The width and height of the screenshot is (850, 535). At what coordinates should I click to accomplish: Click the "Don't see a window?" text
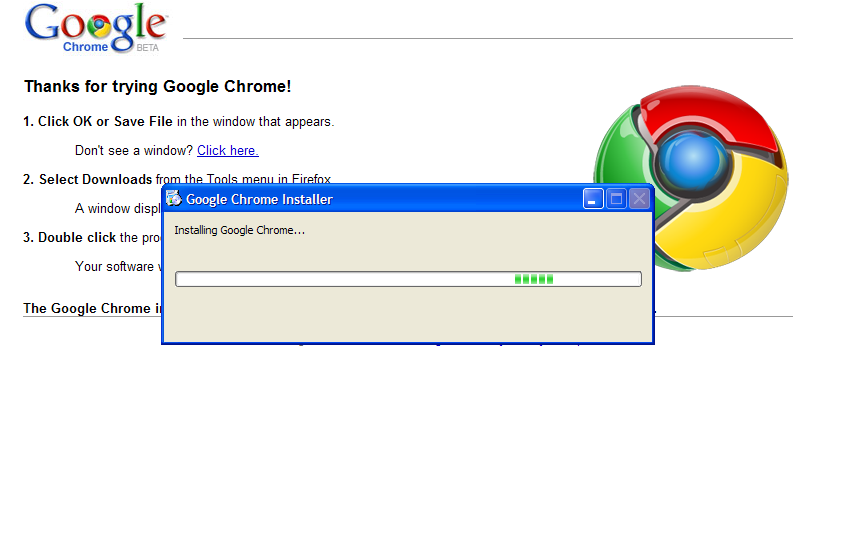(x=134, y=151)
